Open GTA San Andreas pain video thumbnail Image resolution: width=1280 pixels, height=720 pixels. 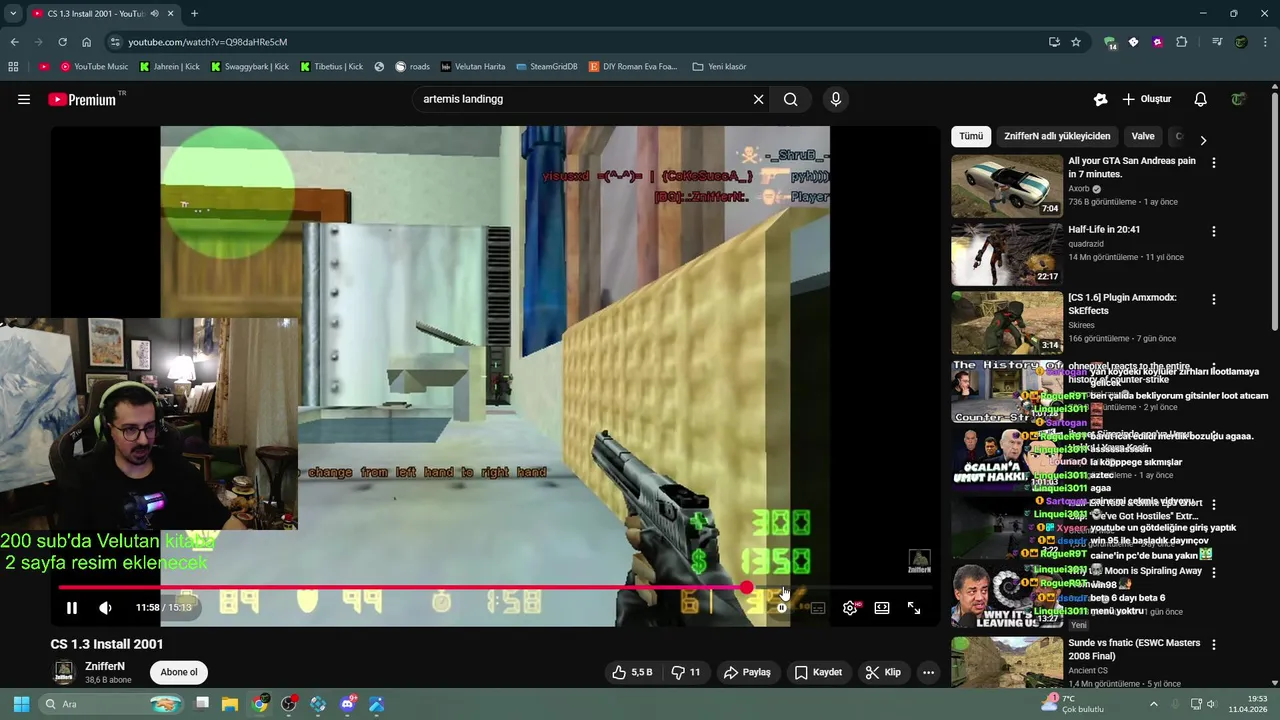pyautogui.click(x=1007, y=185)
